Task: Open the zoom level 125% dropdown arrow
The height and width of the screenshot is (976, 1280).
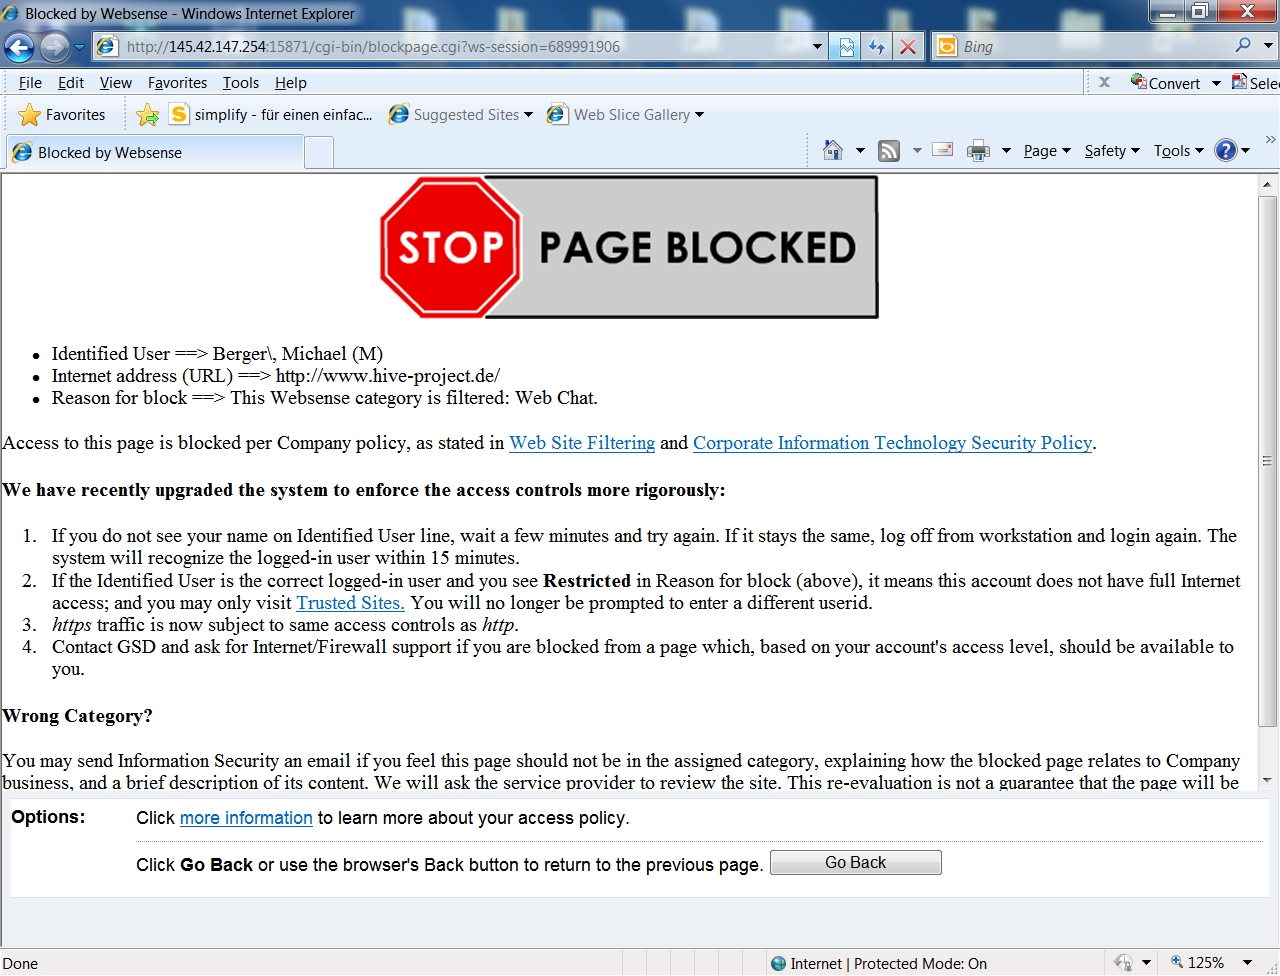Action: click(1247, 963)
